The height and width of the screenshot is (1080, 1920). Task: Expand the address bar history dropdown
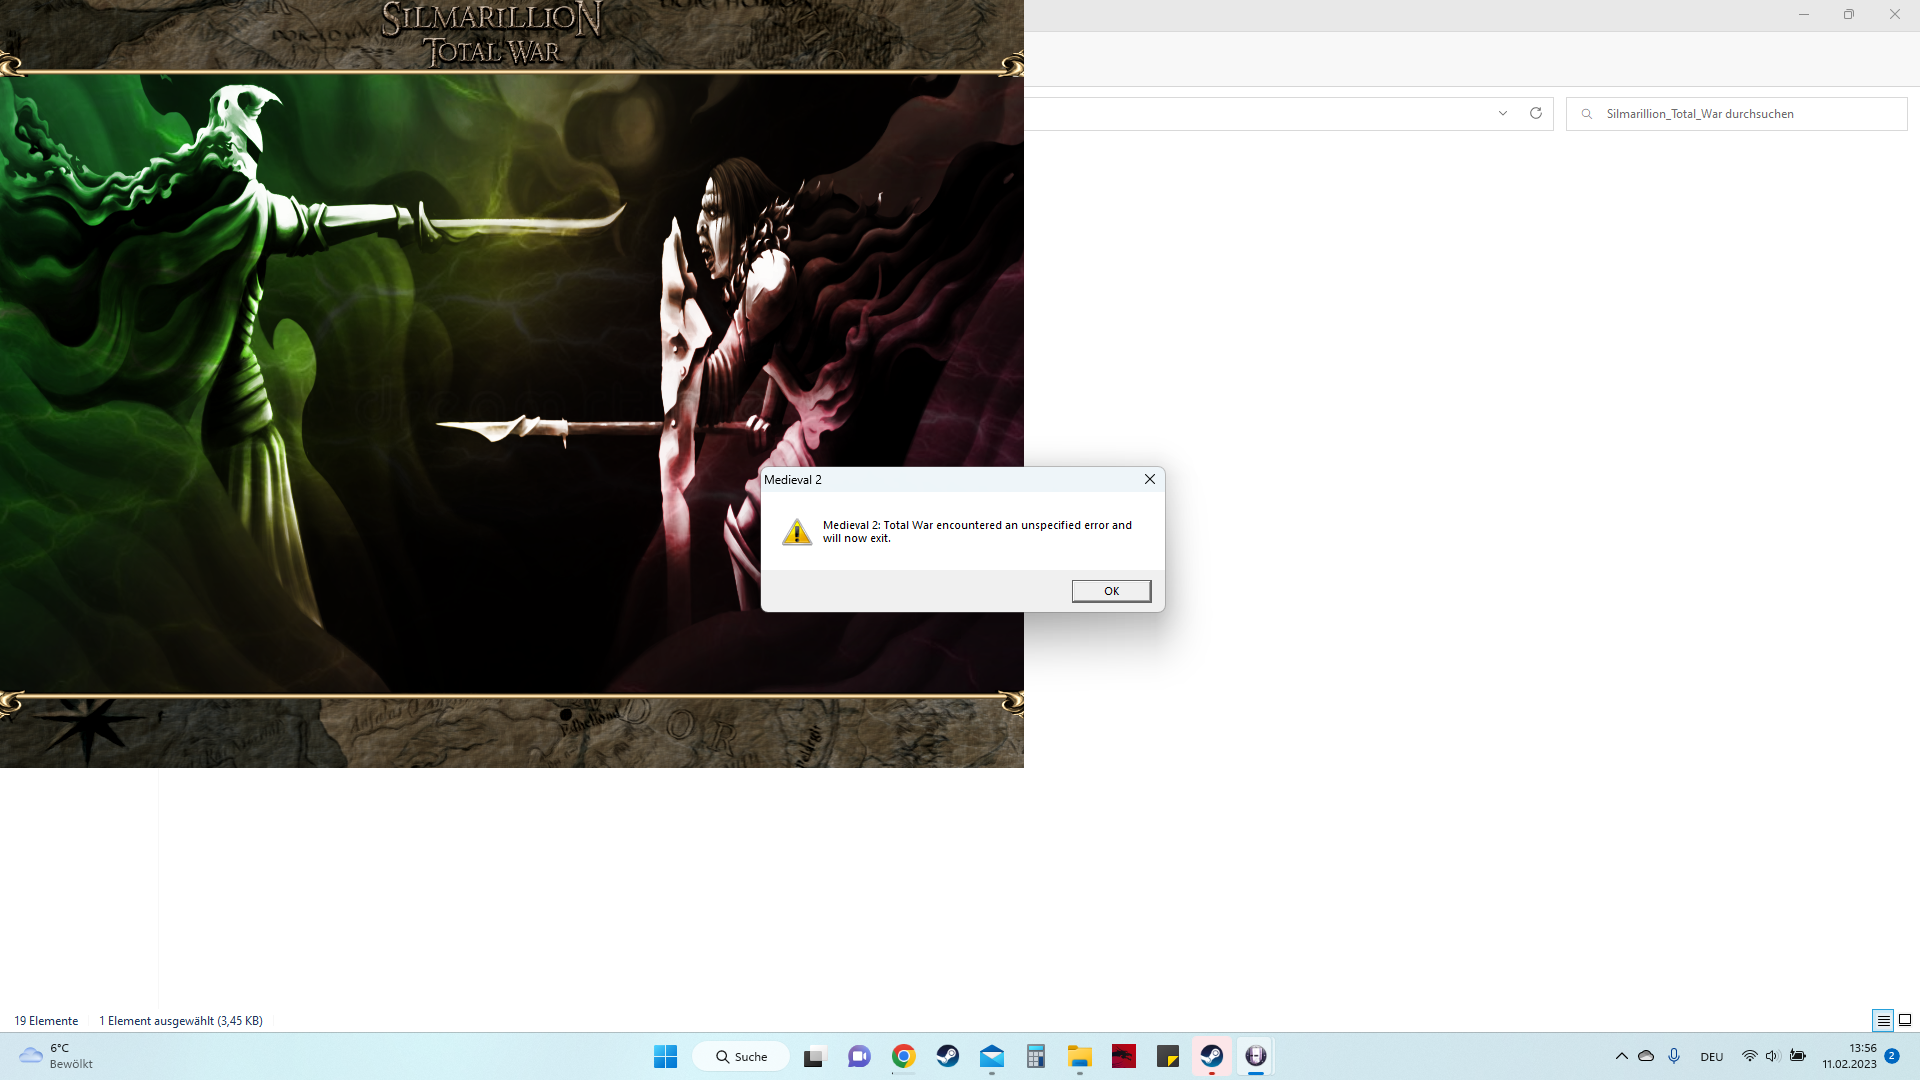click(1503, 113)
